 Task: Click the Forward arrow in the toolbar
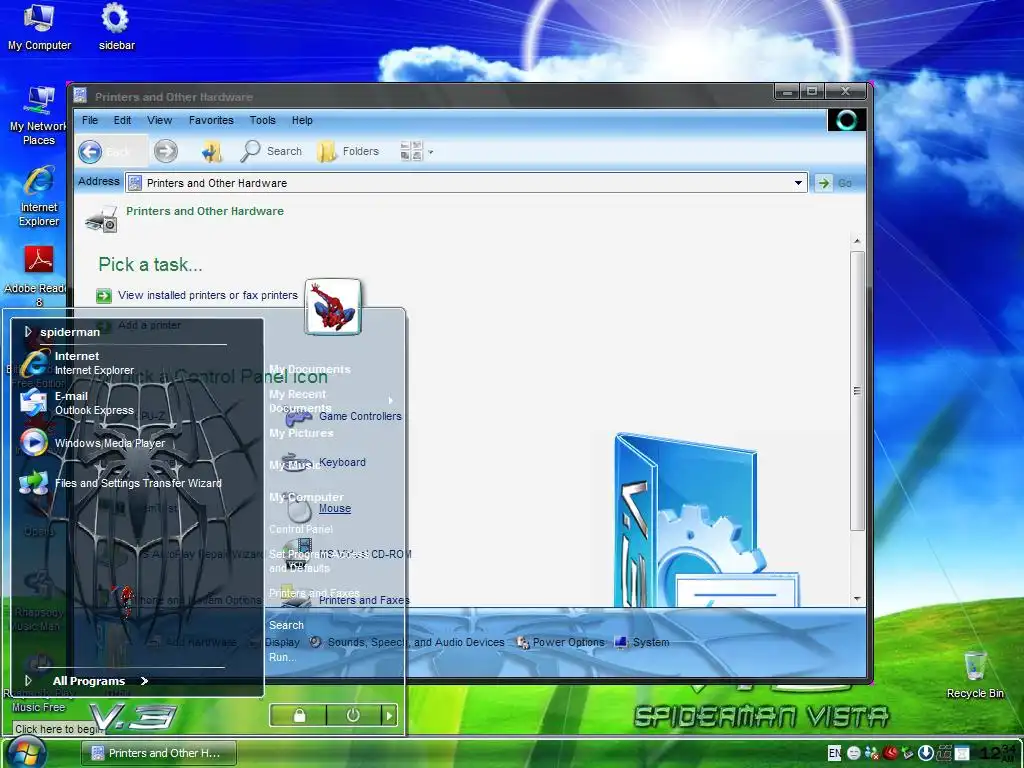[166, 152]
